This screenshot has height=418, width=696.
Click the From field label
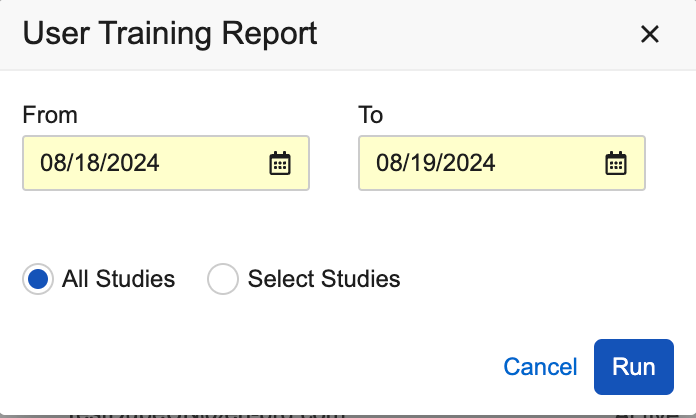click(x=50, y=115)
